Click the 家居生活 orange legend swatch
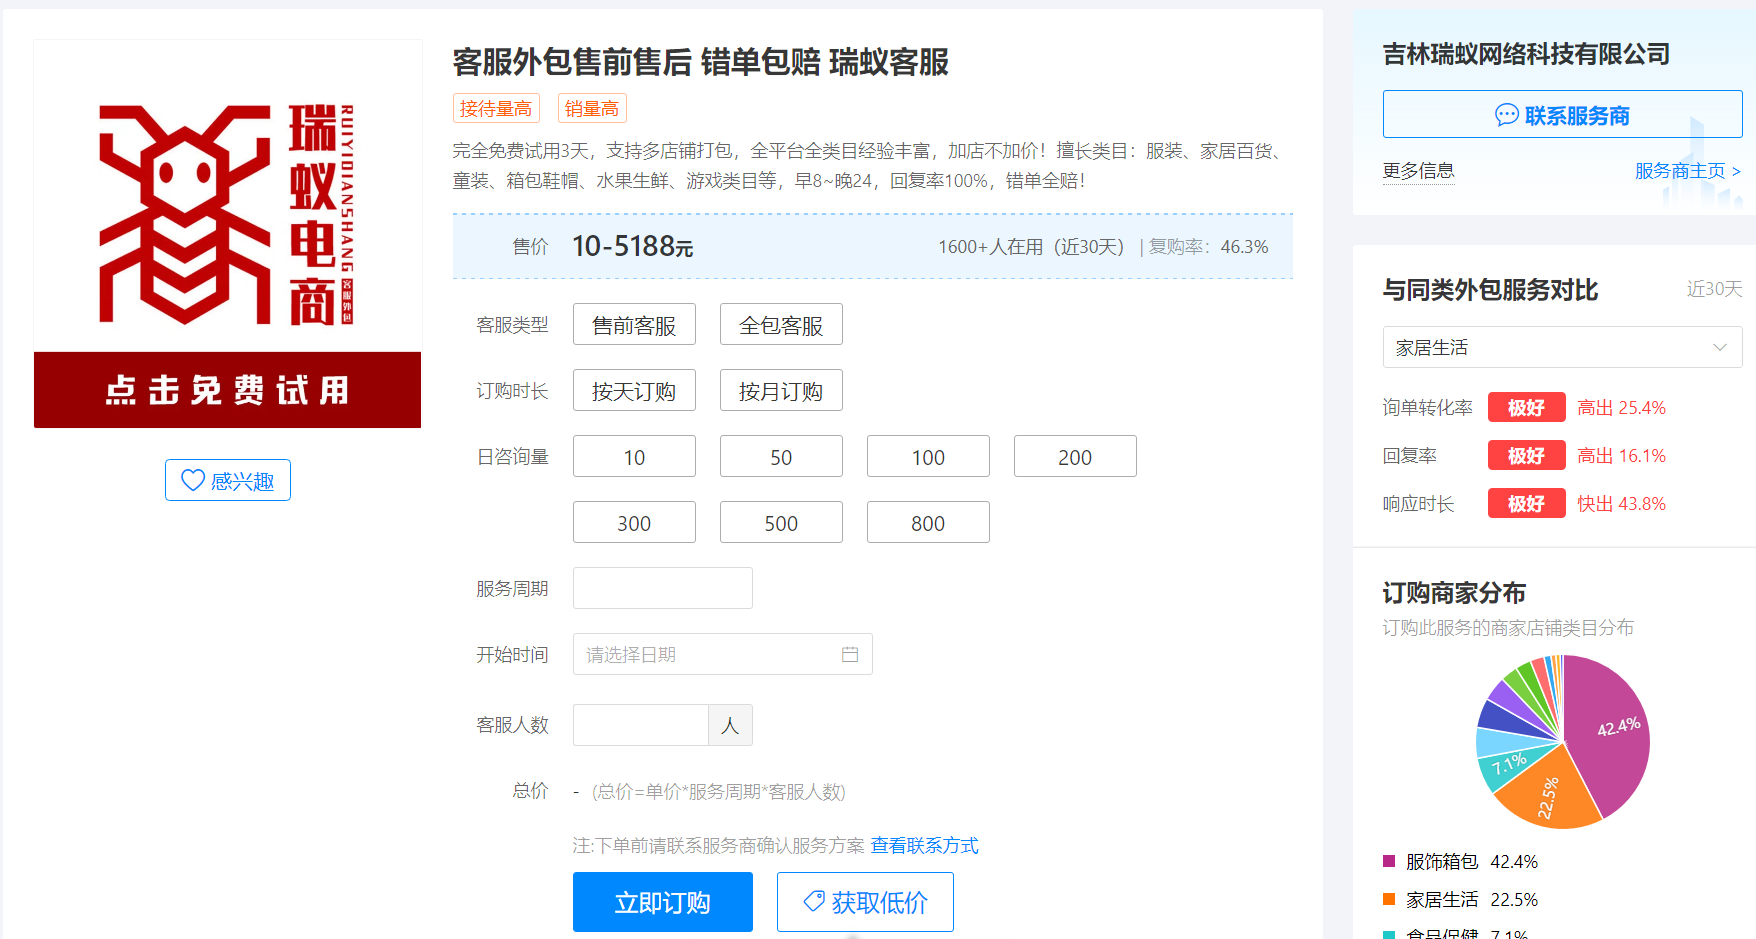The image size is (1756, 939). [1389, 899]
